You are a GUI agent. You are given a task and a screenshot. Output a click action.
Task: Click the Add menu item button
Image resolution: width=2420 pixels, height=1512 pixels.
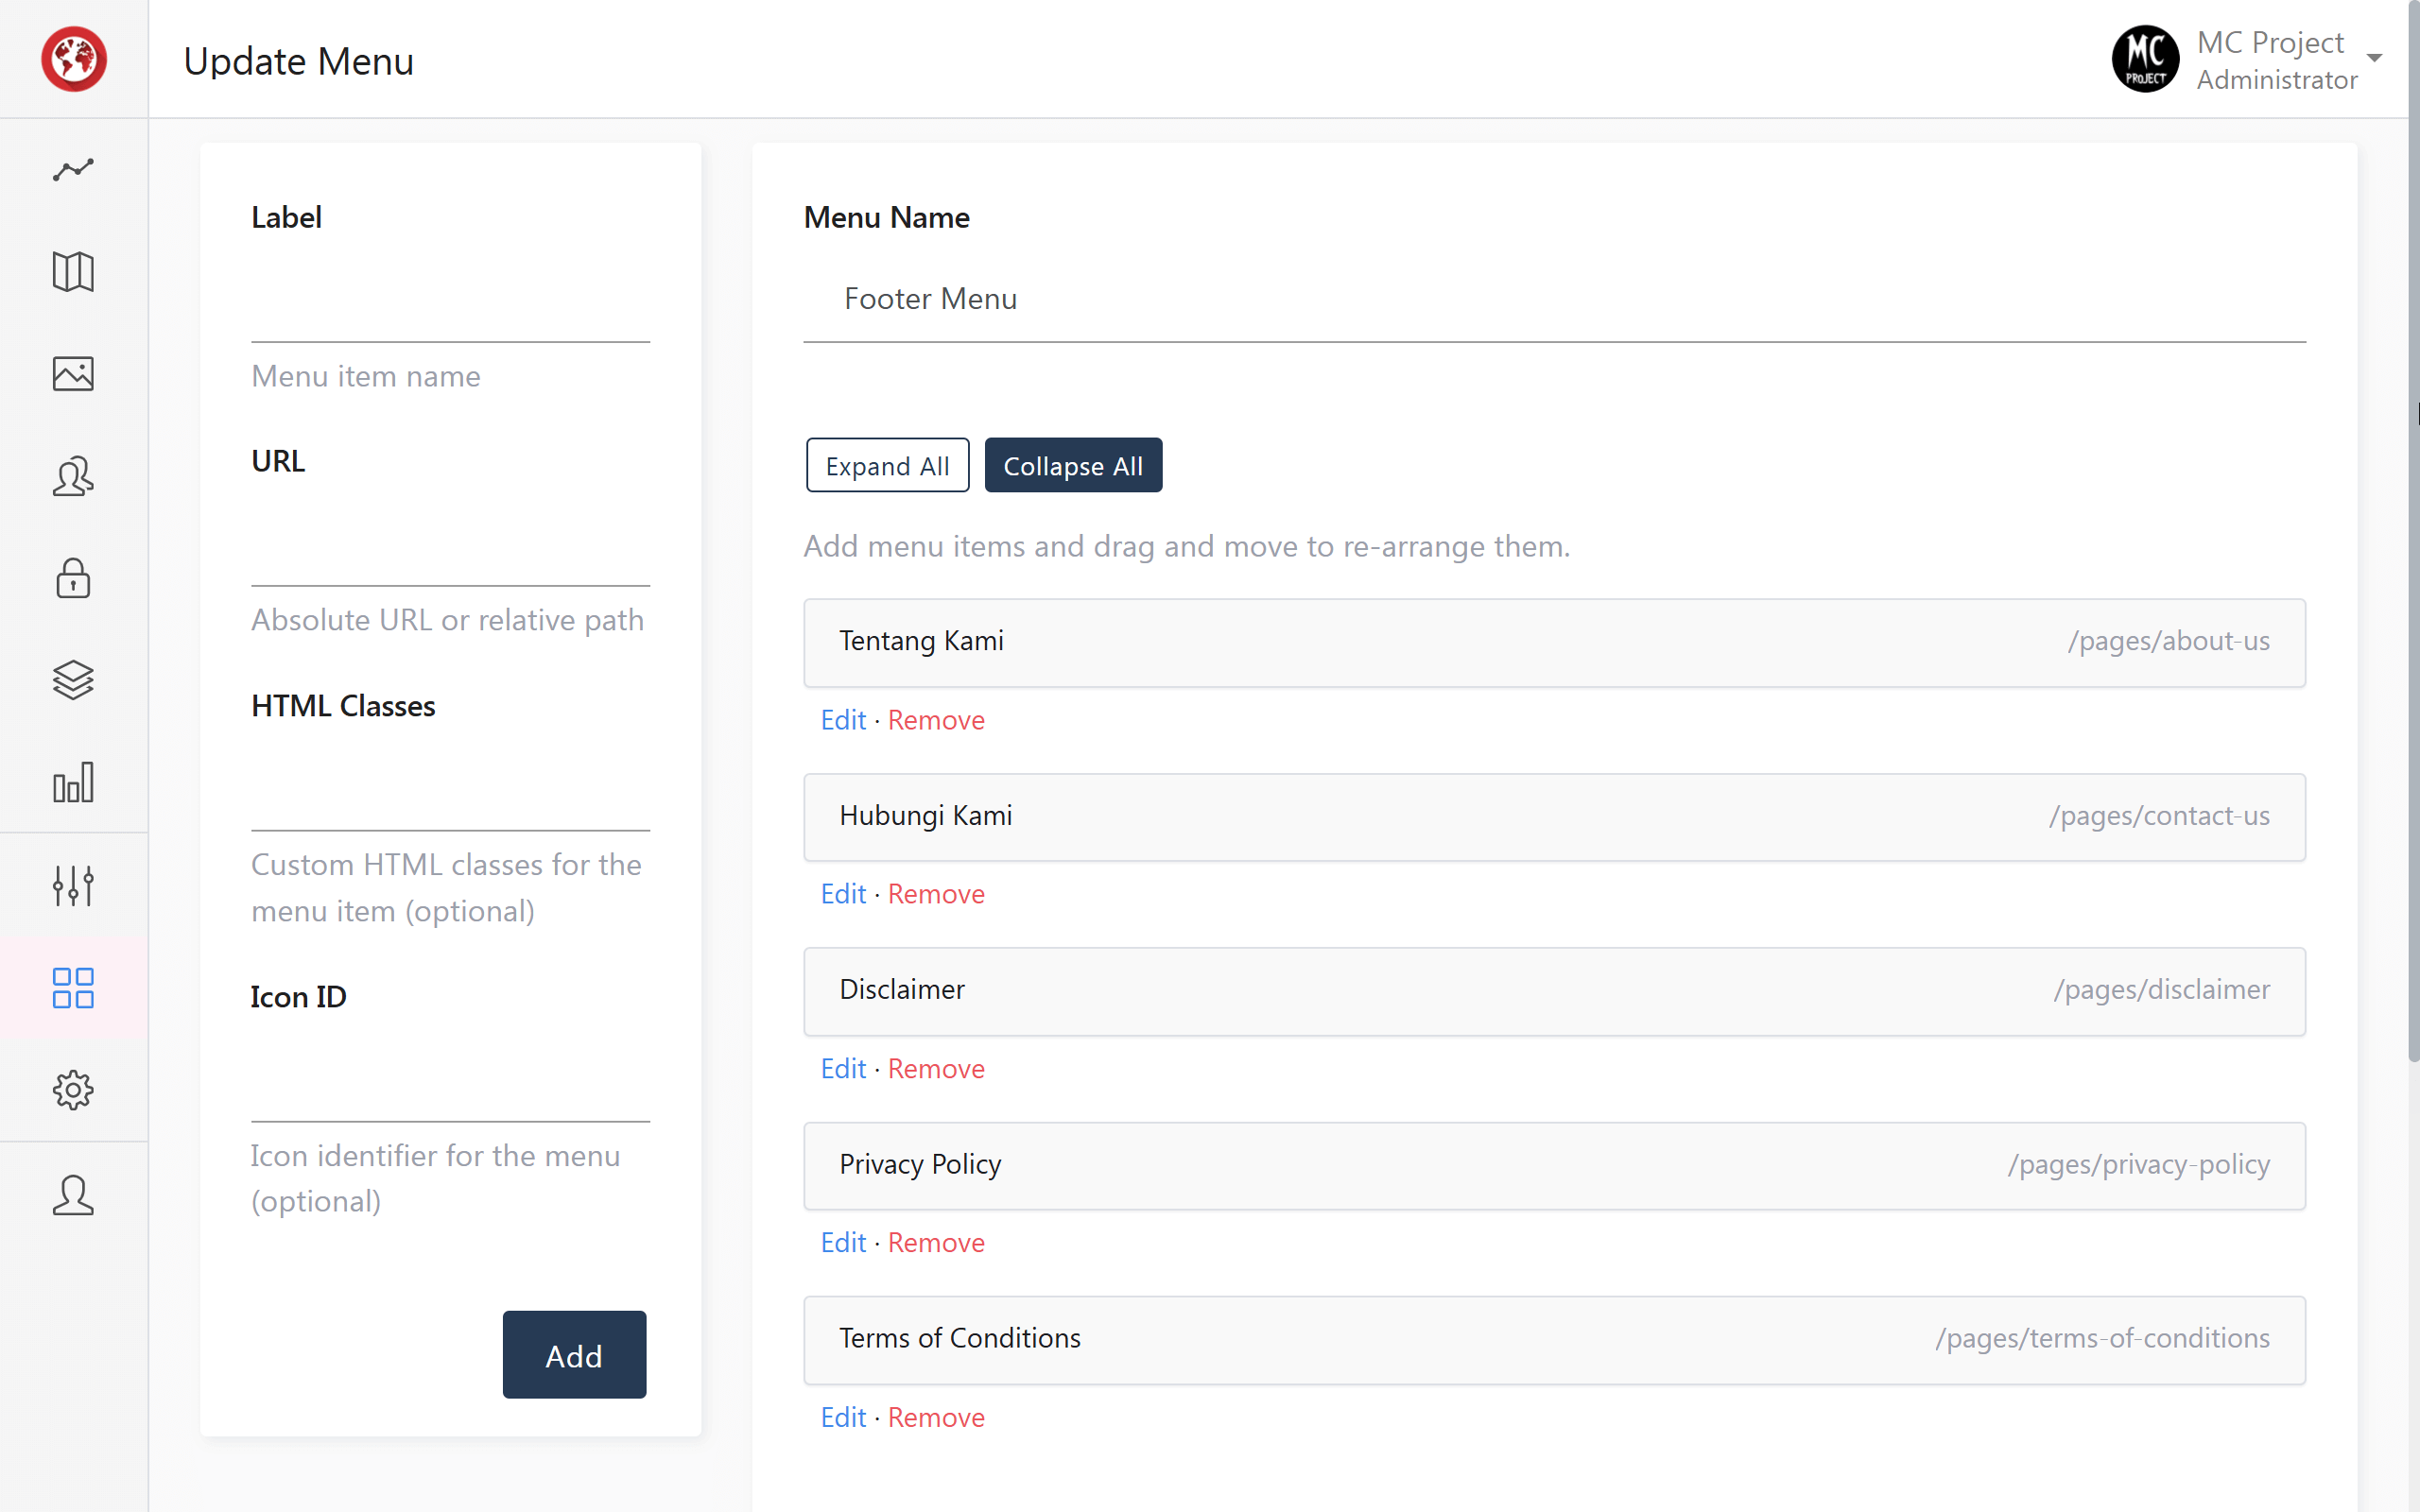point(574,1355)
